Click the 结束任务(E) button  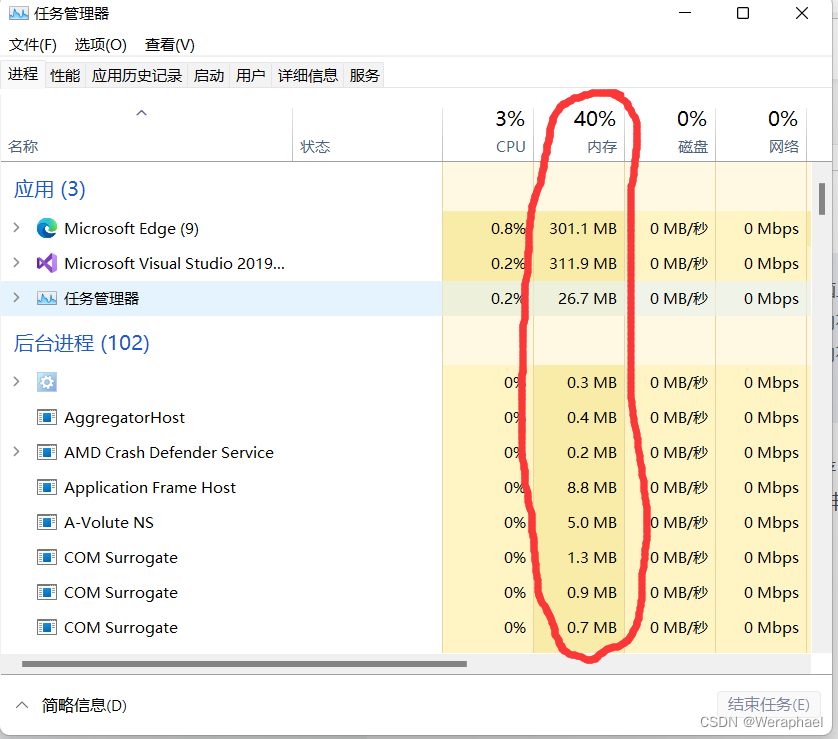pyautogui.click(x=768, y=705)
